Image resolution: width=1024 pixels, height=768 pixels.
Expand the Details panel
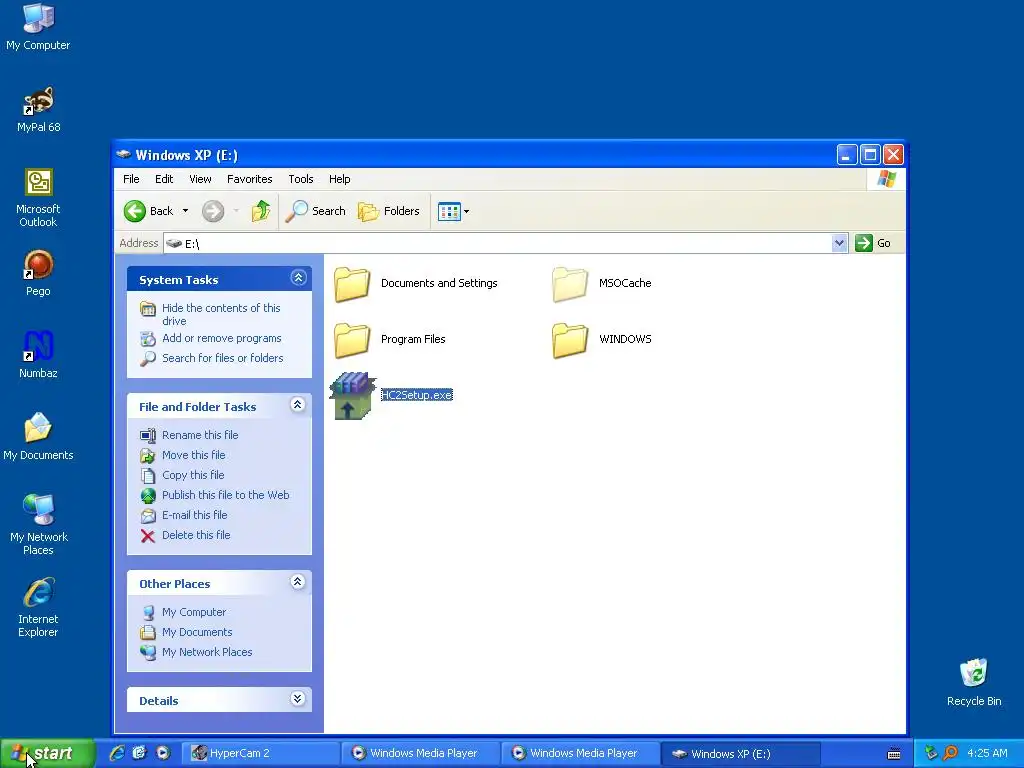tap(298, 699)
